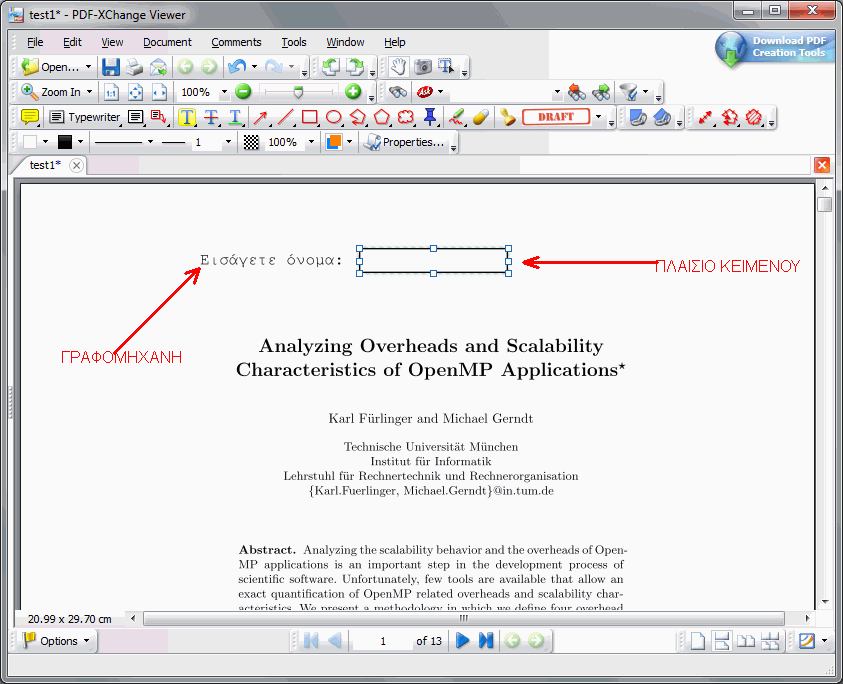
Task: Click the Undo arrow icon
Action: click(237, 67)
